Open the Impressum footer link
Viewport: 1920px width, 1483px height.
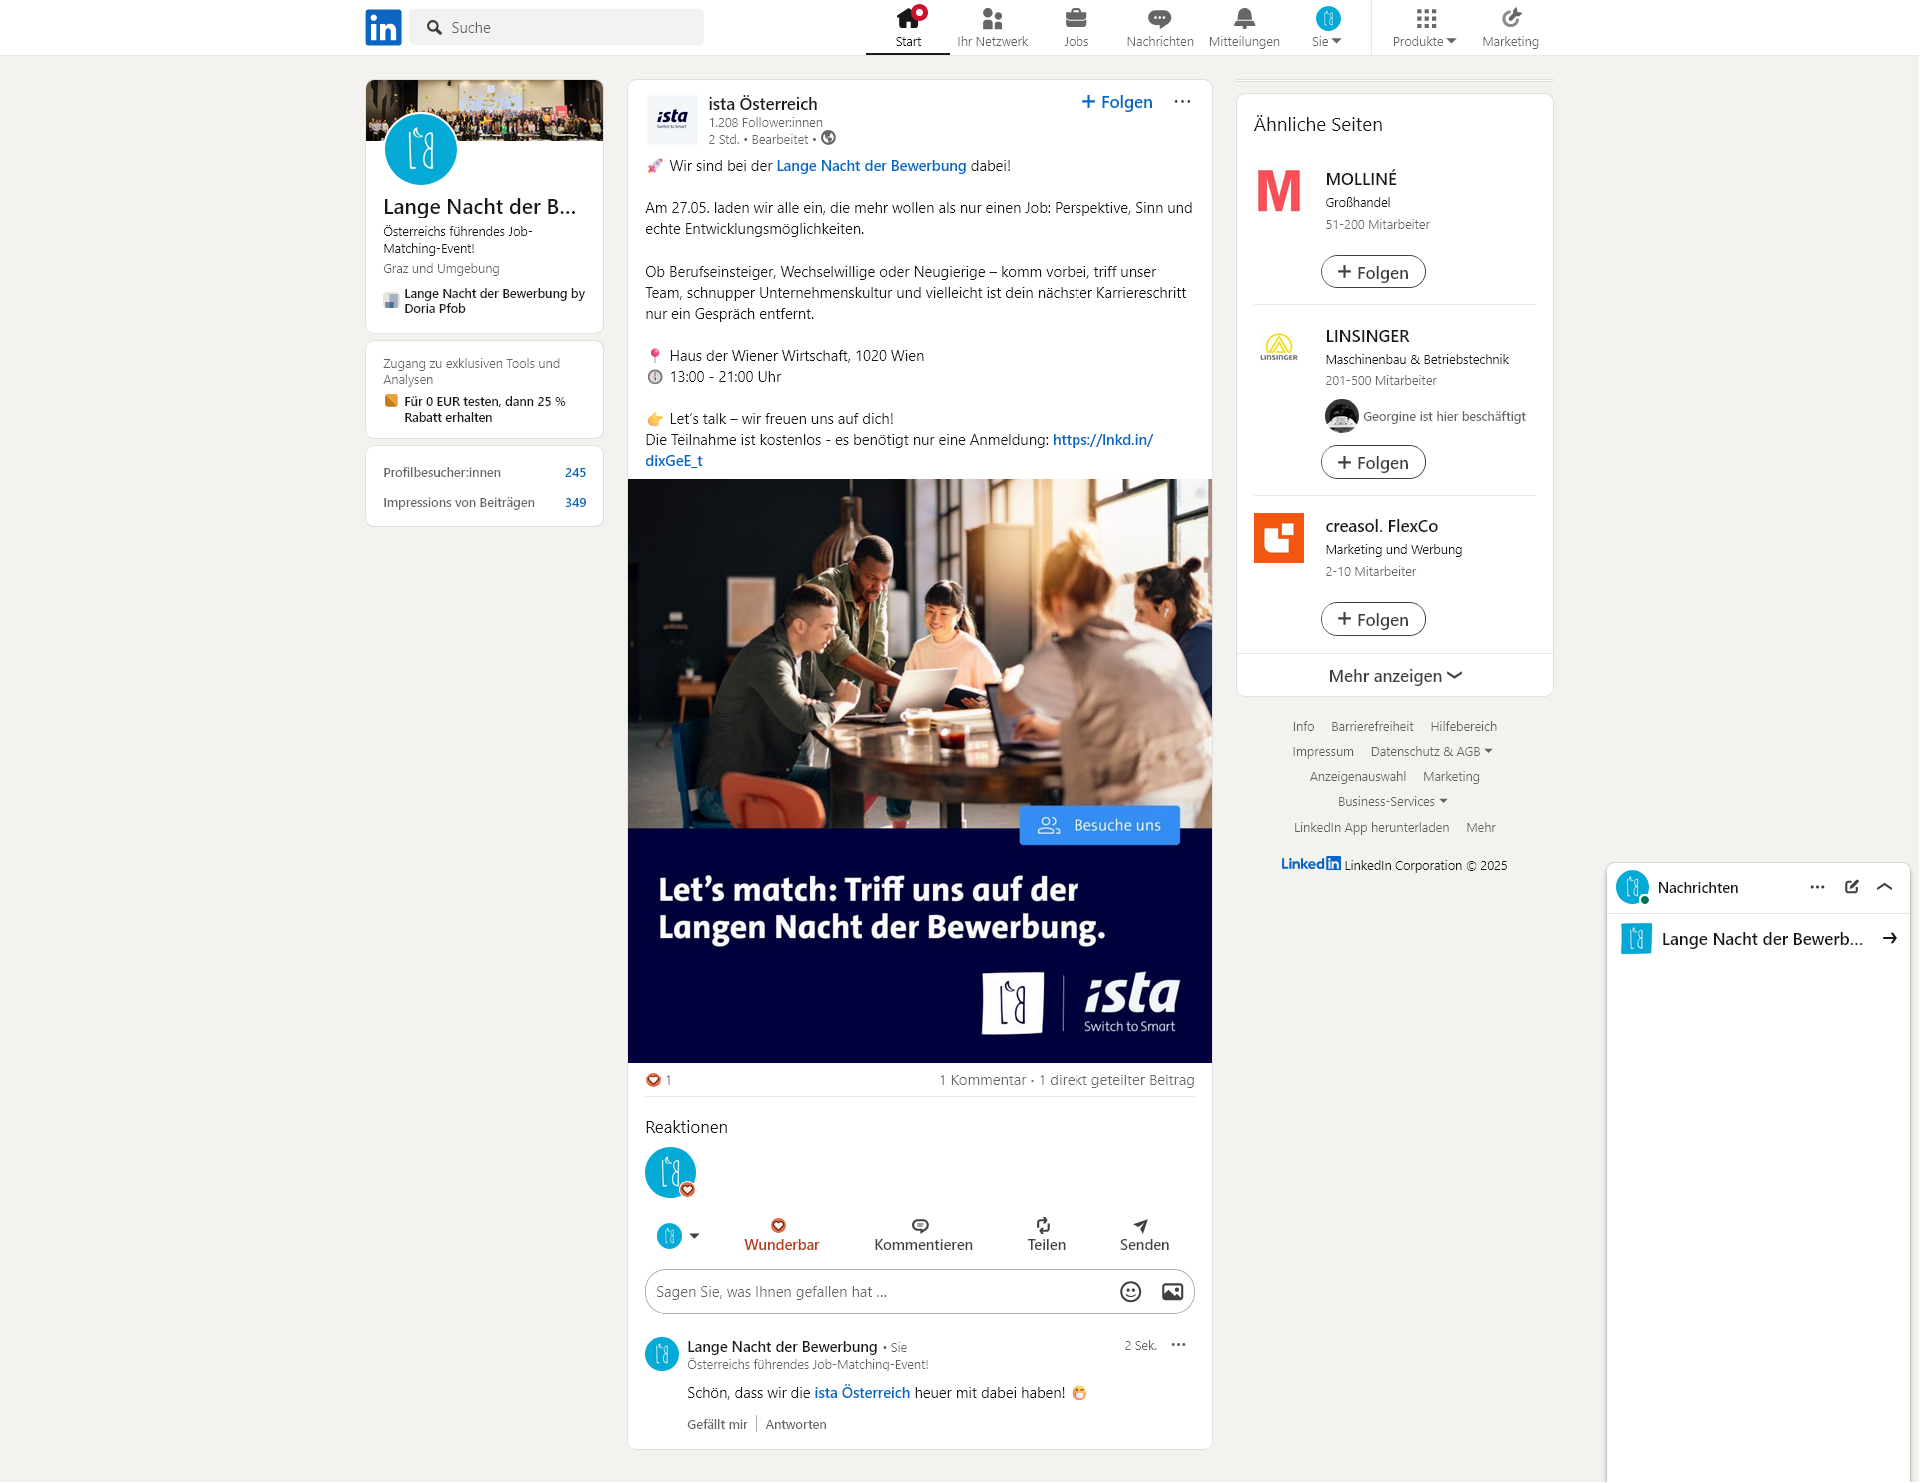point(1322,752)
